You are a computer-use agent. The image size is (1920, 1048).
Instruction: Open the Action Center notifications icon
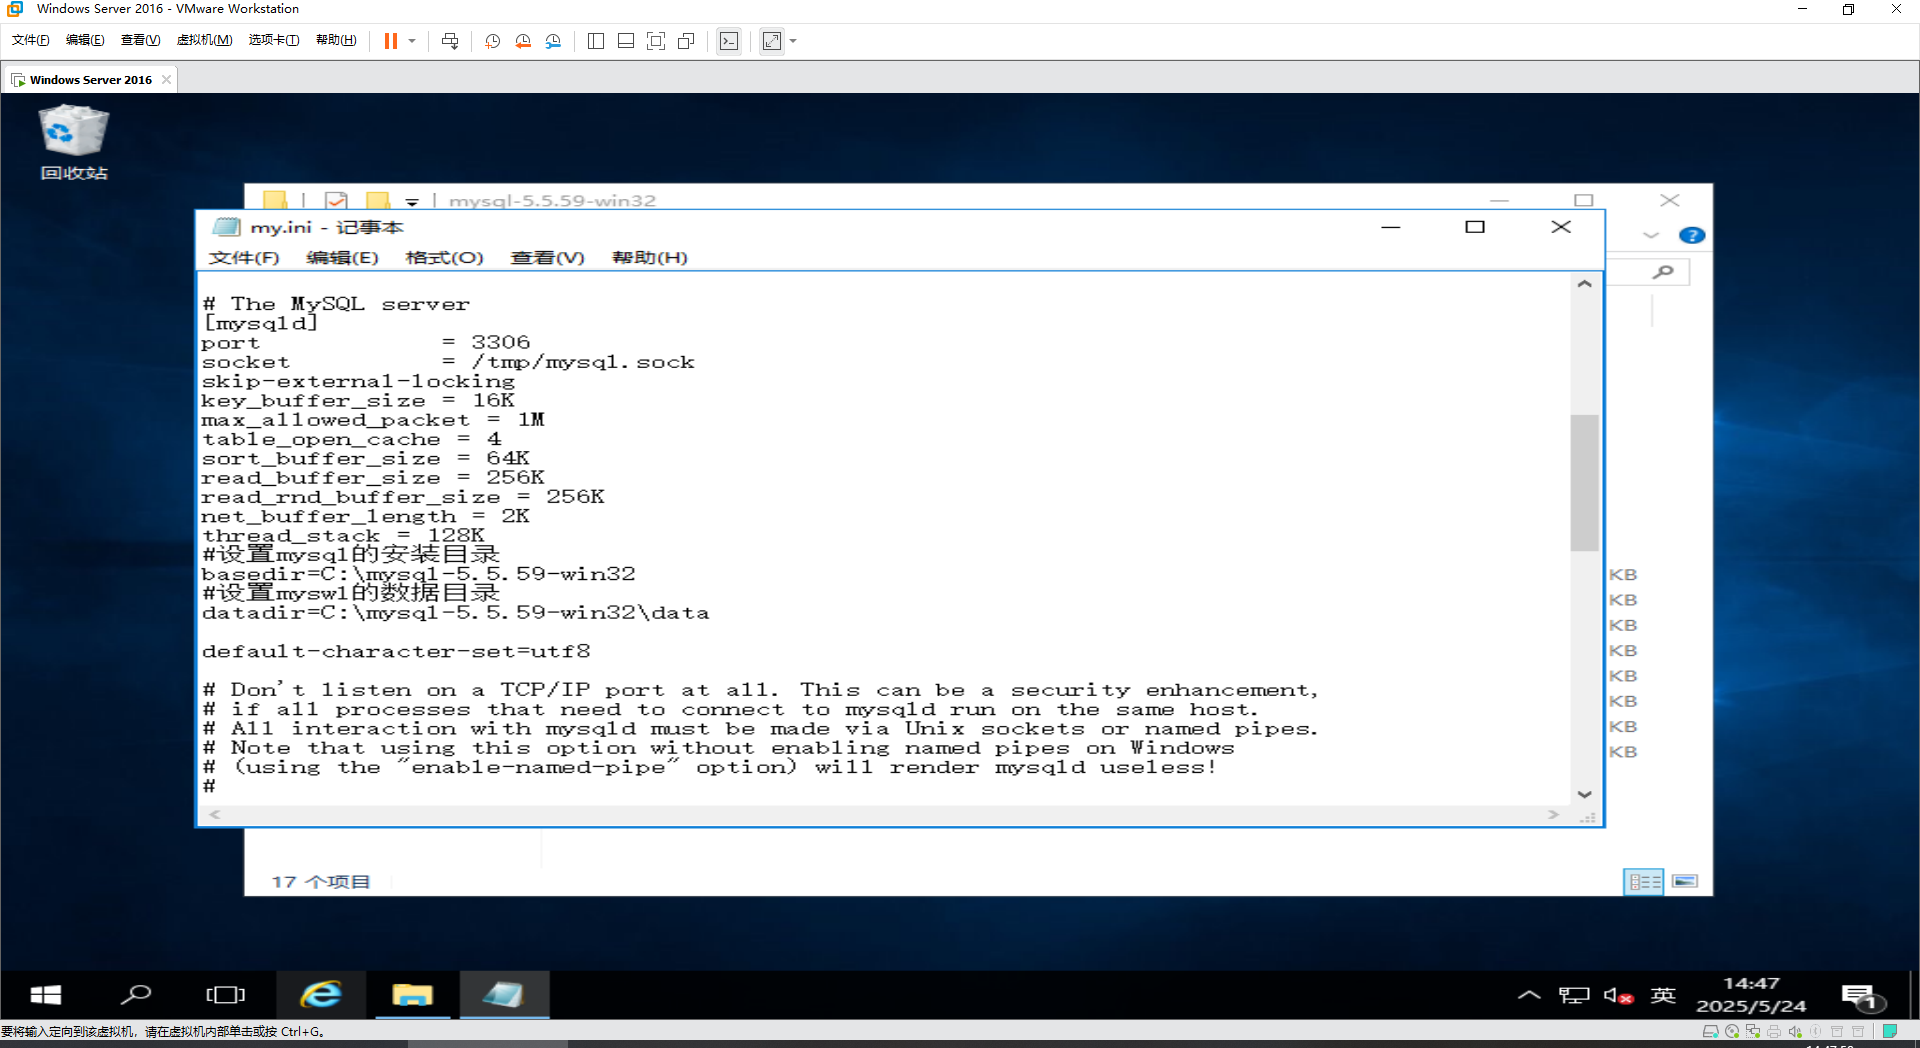click(x=1862, y=996)
